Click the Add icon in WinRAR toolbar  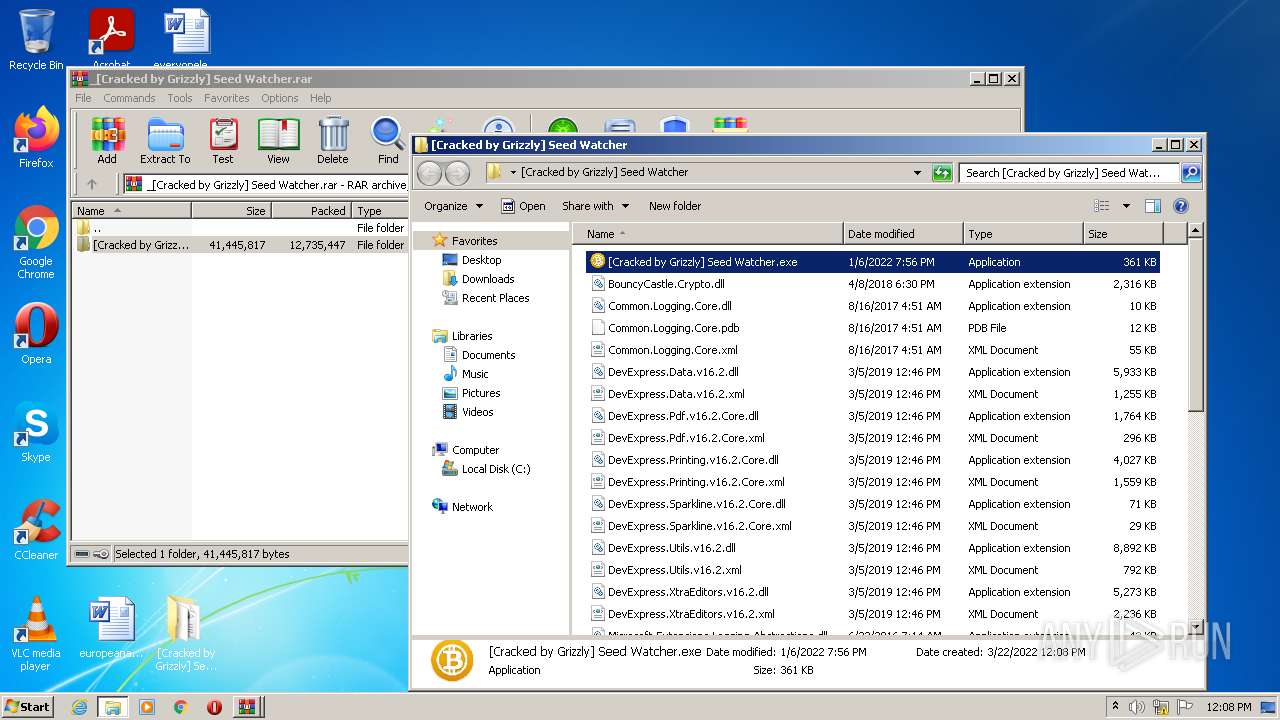click(107, 141)
